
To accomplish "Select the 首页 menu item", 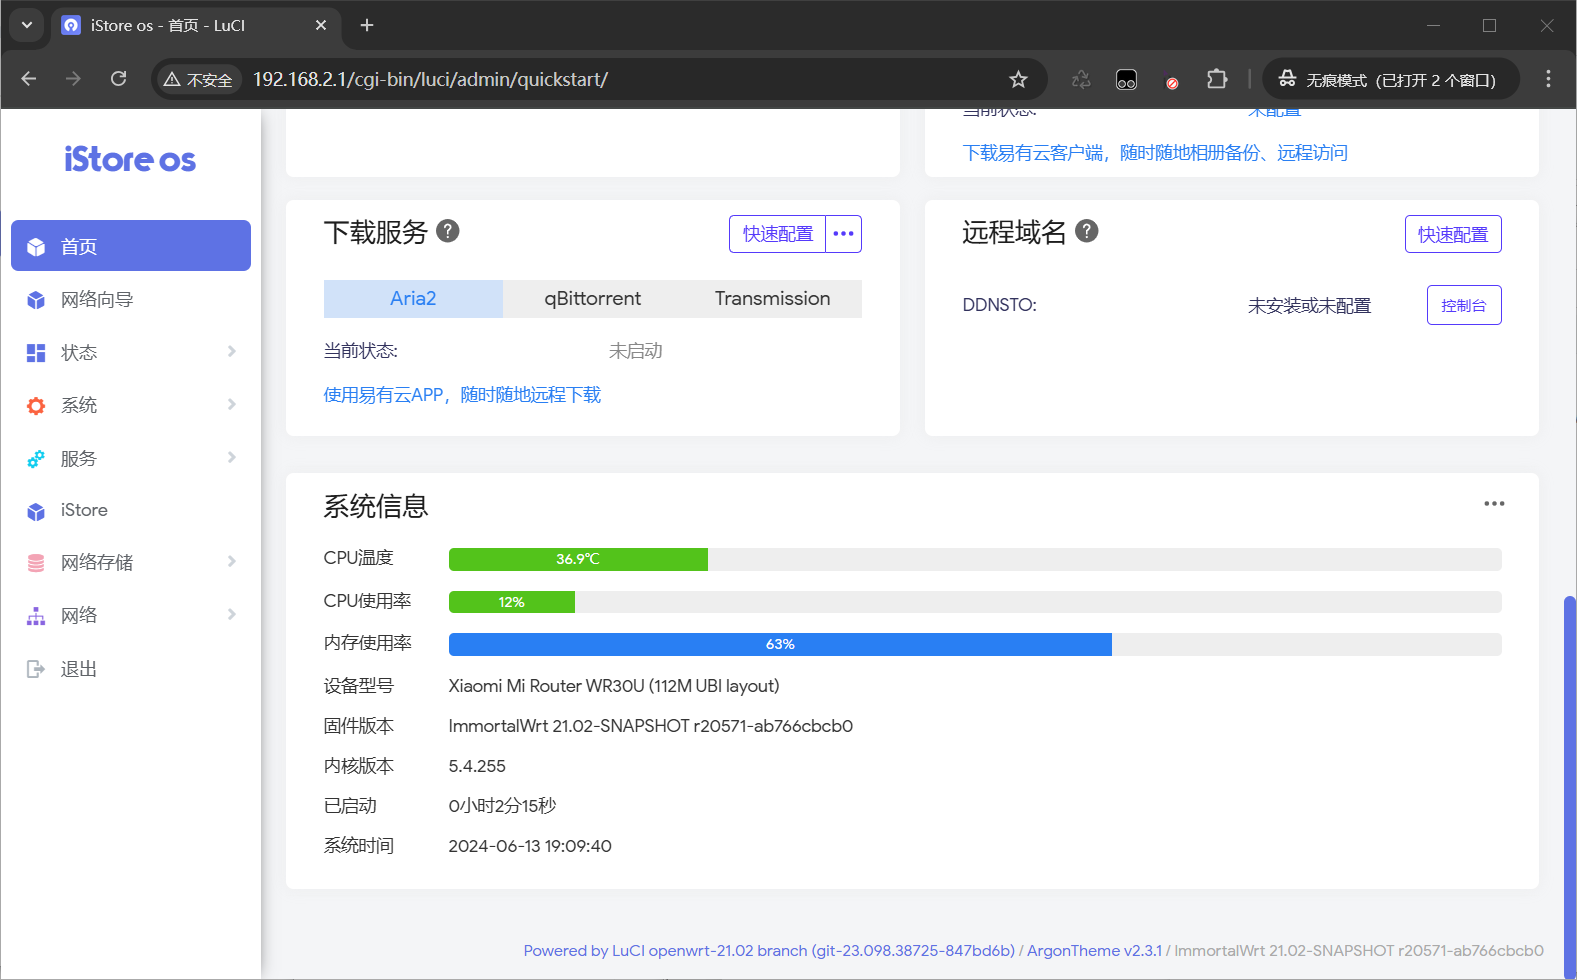I will click(131, 246).
